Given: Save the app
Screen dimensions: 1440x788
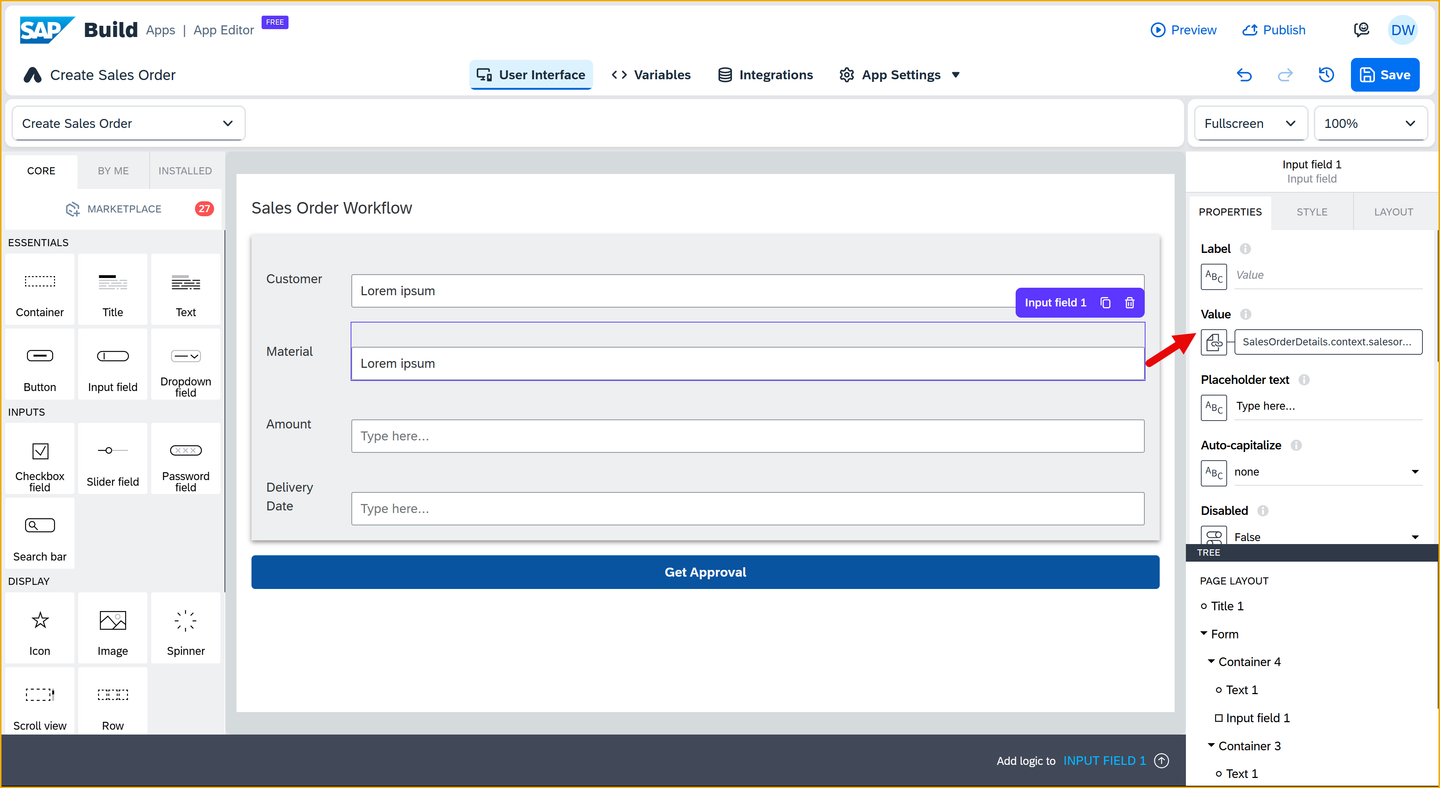Looking at the screenshot, I should [x=1385, y=75].
